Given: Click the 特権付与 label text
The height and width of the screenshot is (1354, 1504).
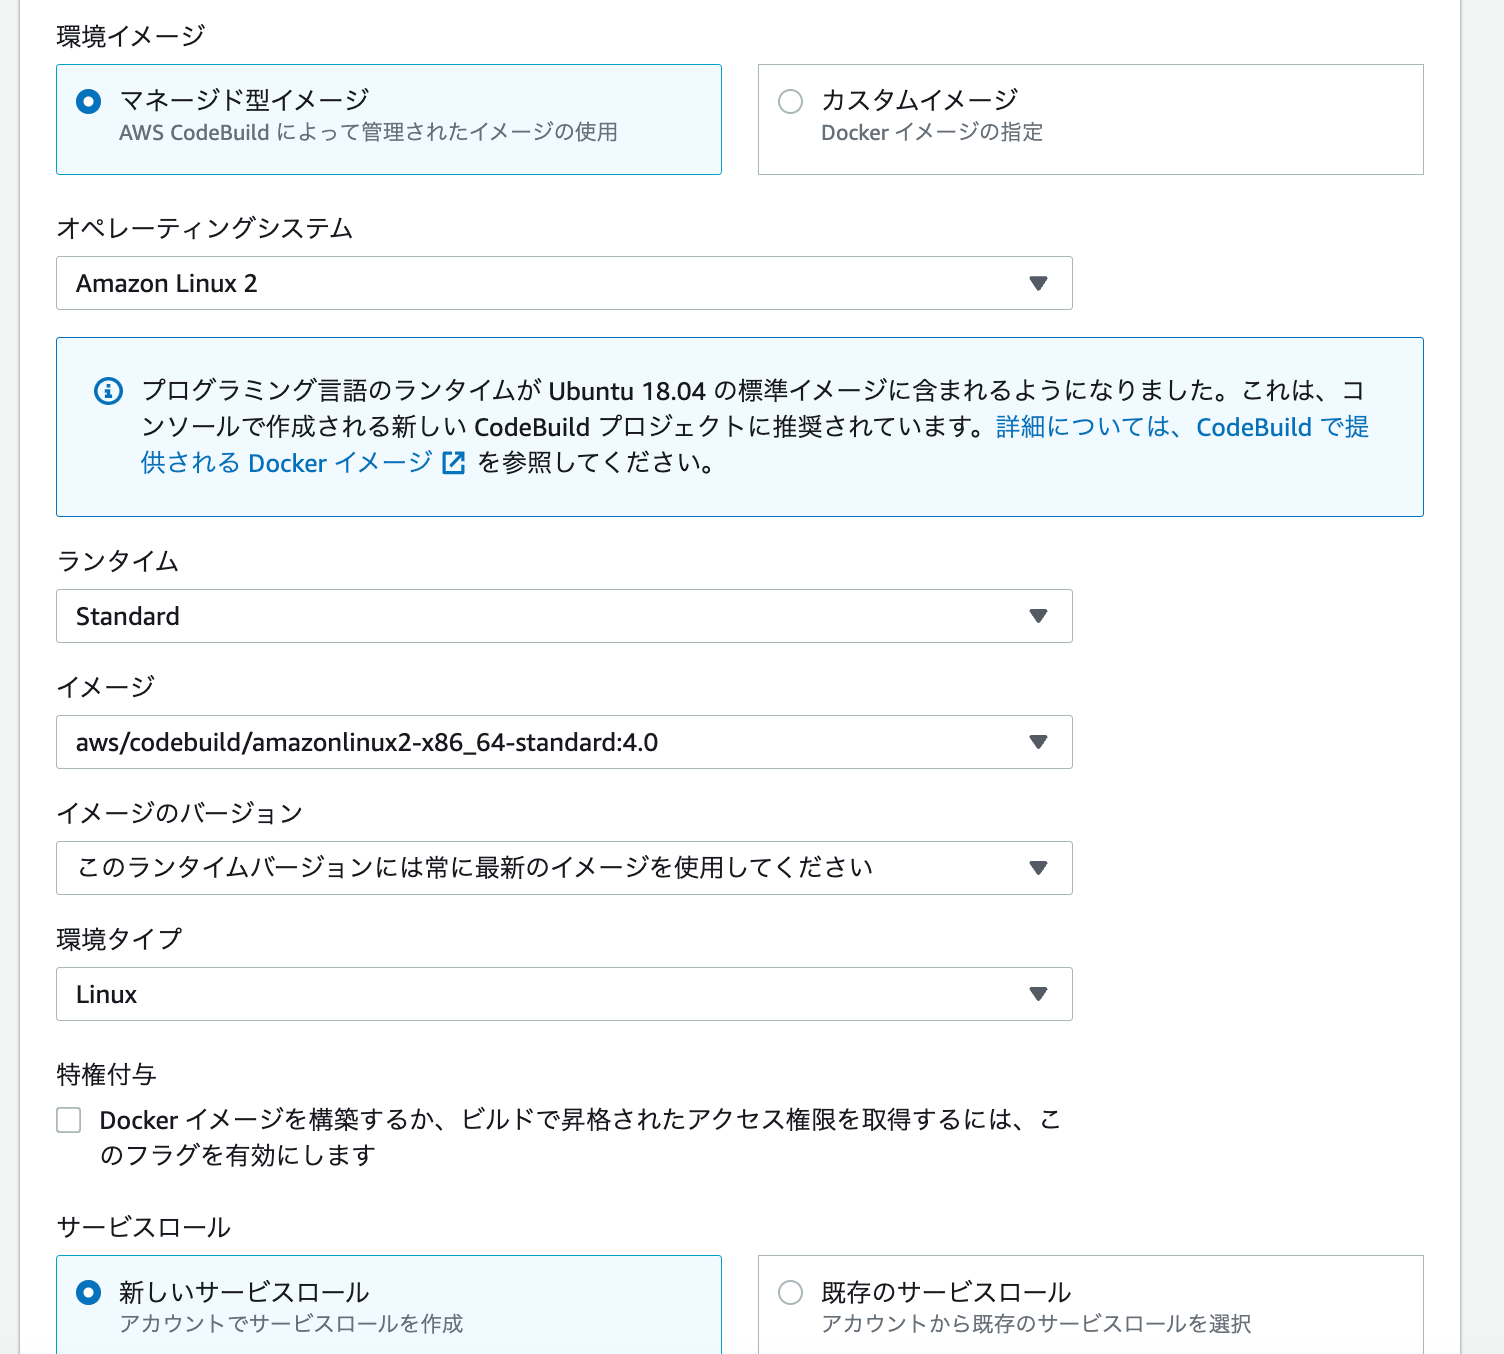Looking at the screenshot, I should [107, 1075].
